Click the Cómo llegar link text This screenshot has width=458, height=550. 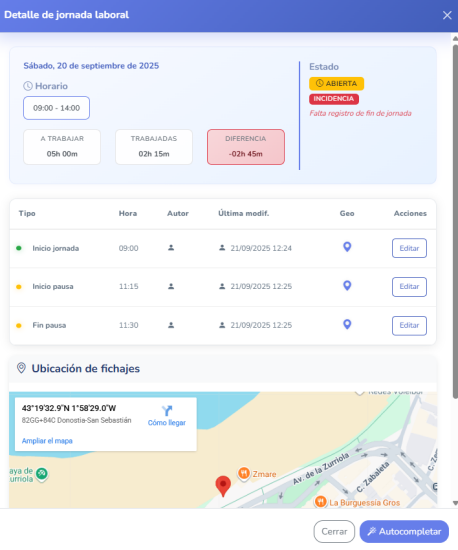point(167,423)
